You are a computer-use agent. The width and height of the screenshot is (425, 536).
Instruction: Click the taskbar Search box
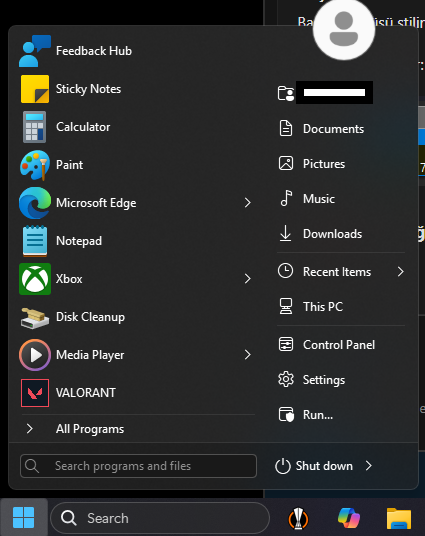tap(160, 518)
